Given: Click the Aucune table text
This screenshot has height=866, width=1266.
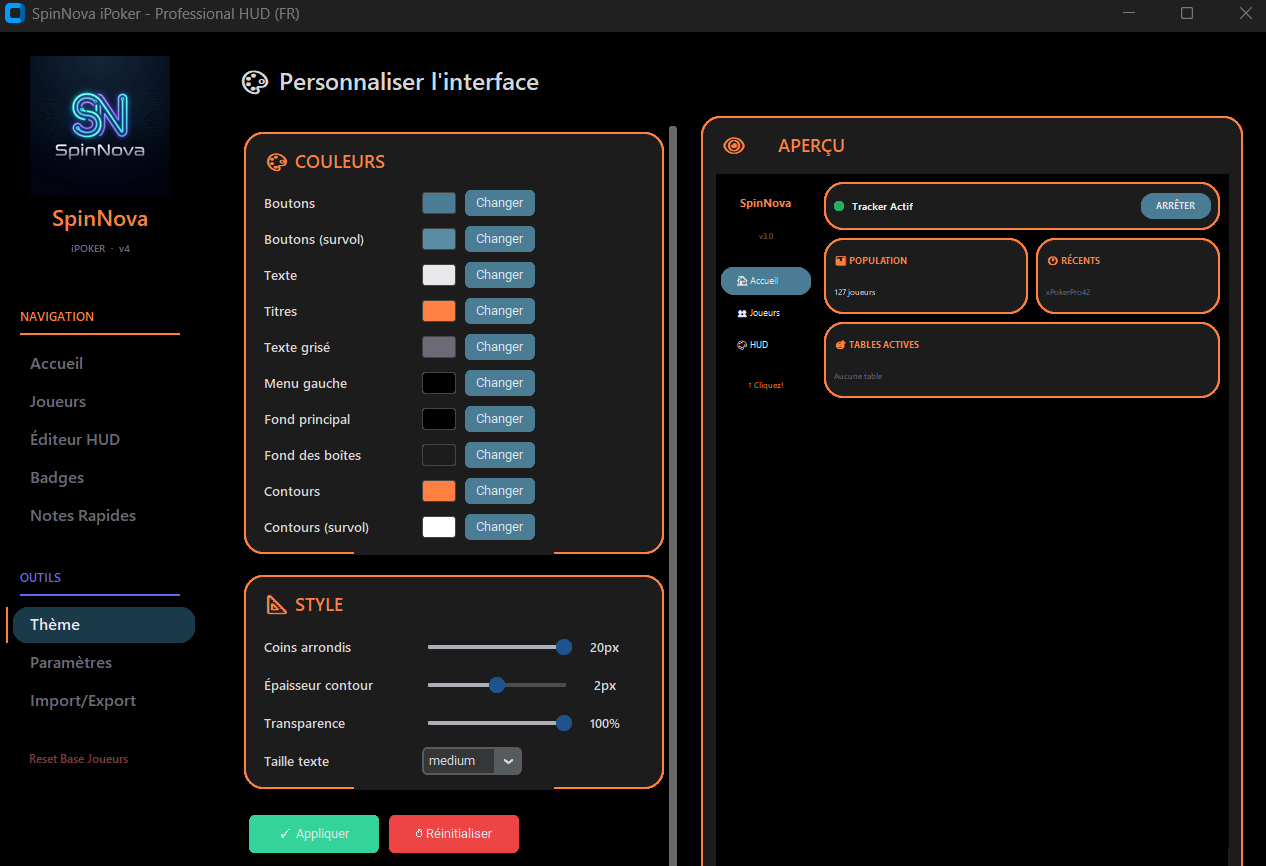Looking at the screenshot, I should click(858, 377).
